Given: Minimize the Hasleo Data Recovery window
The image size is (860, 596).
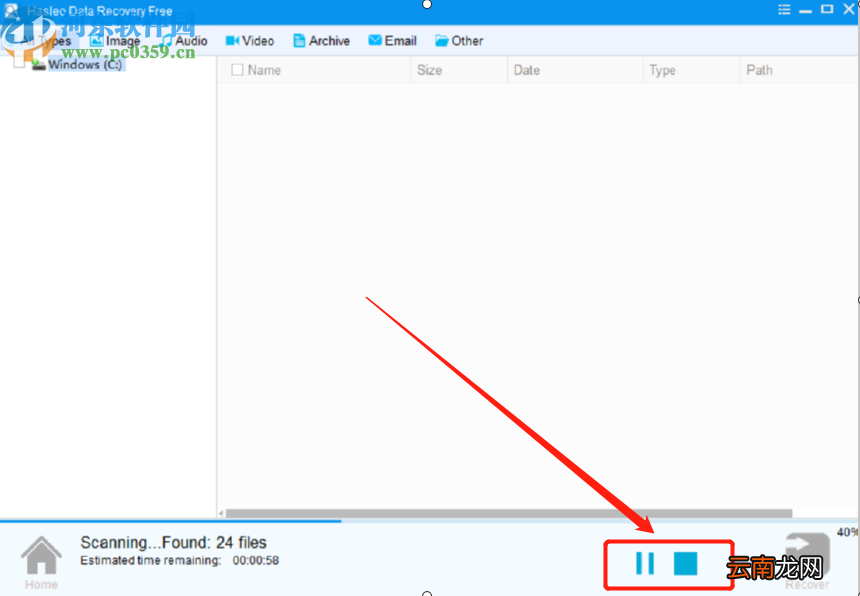Looking at the screenshot, I should (805, 10).
